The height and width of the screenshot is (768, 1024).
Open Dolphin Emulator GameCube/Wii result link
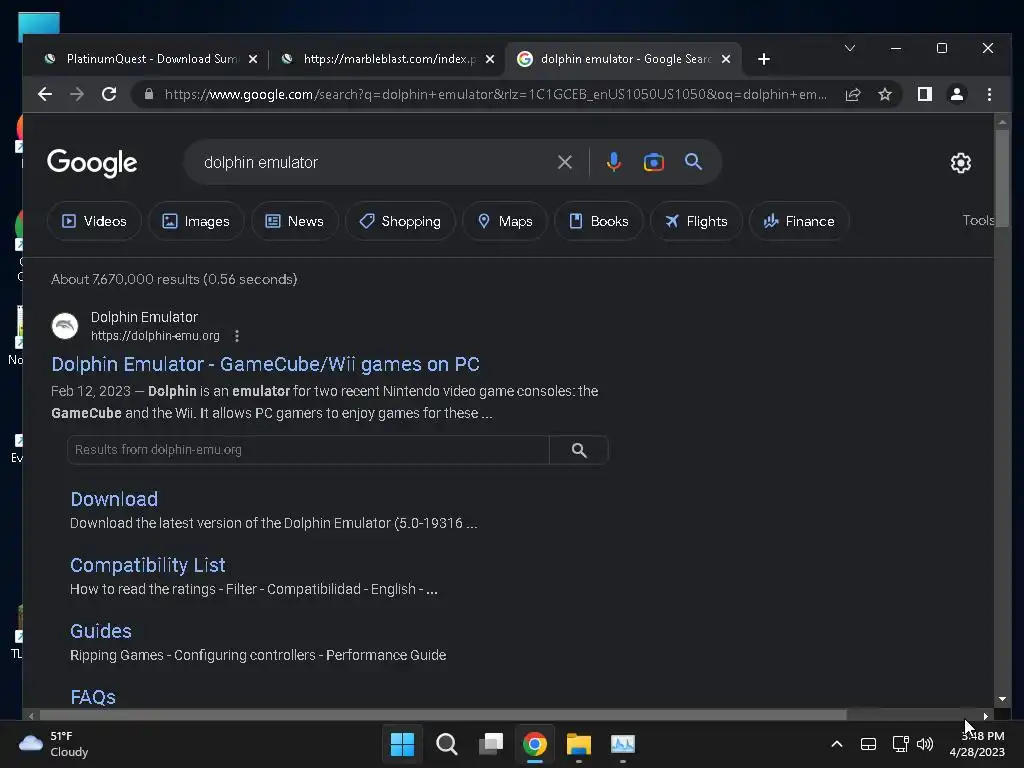(265, 364)
